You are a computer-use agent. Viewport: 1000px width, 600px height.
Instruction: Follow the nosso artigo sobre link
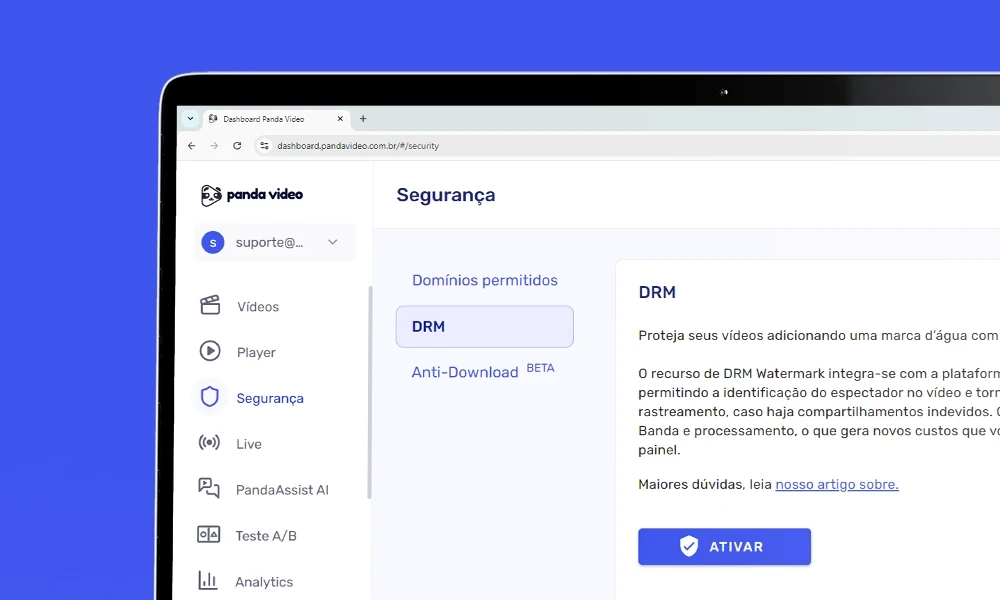(x=836, y=484)
